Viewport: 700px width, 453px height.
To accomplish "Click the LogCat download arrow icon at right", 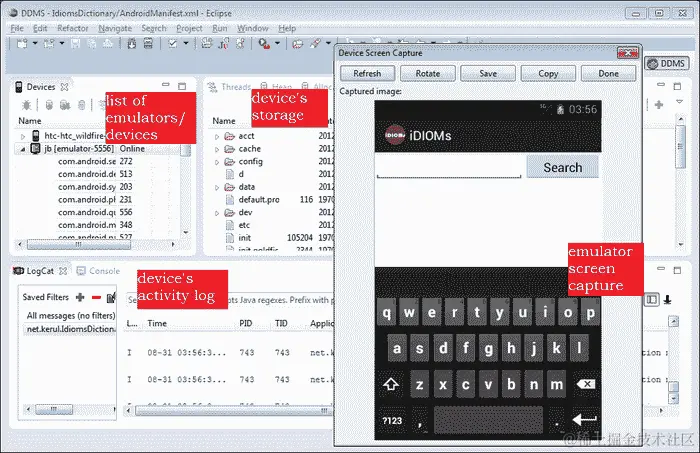I will (667, 299).
